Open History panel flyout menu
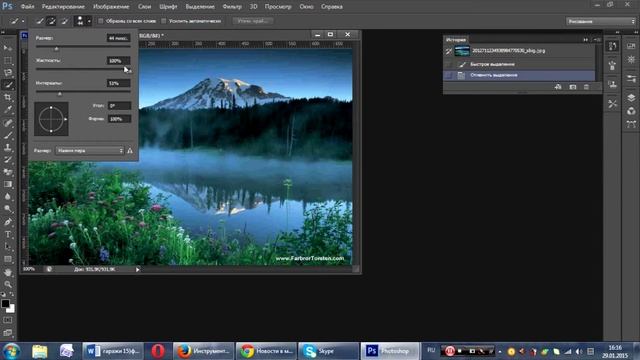The height and width of the screenshot is (360, 640). (x=596, y=40)
